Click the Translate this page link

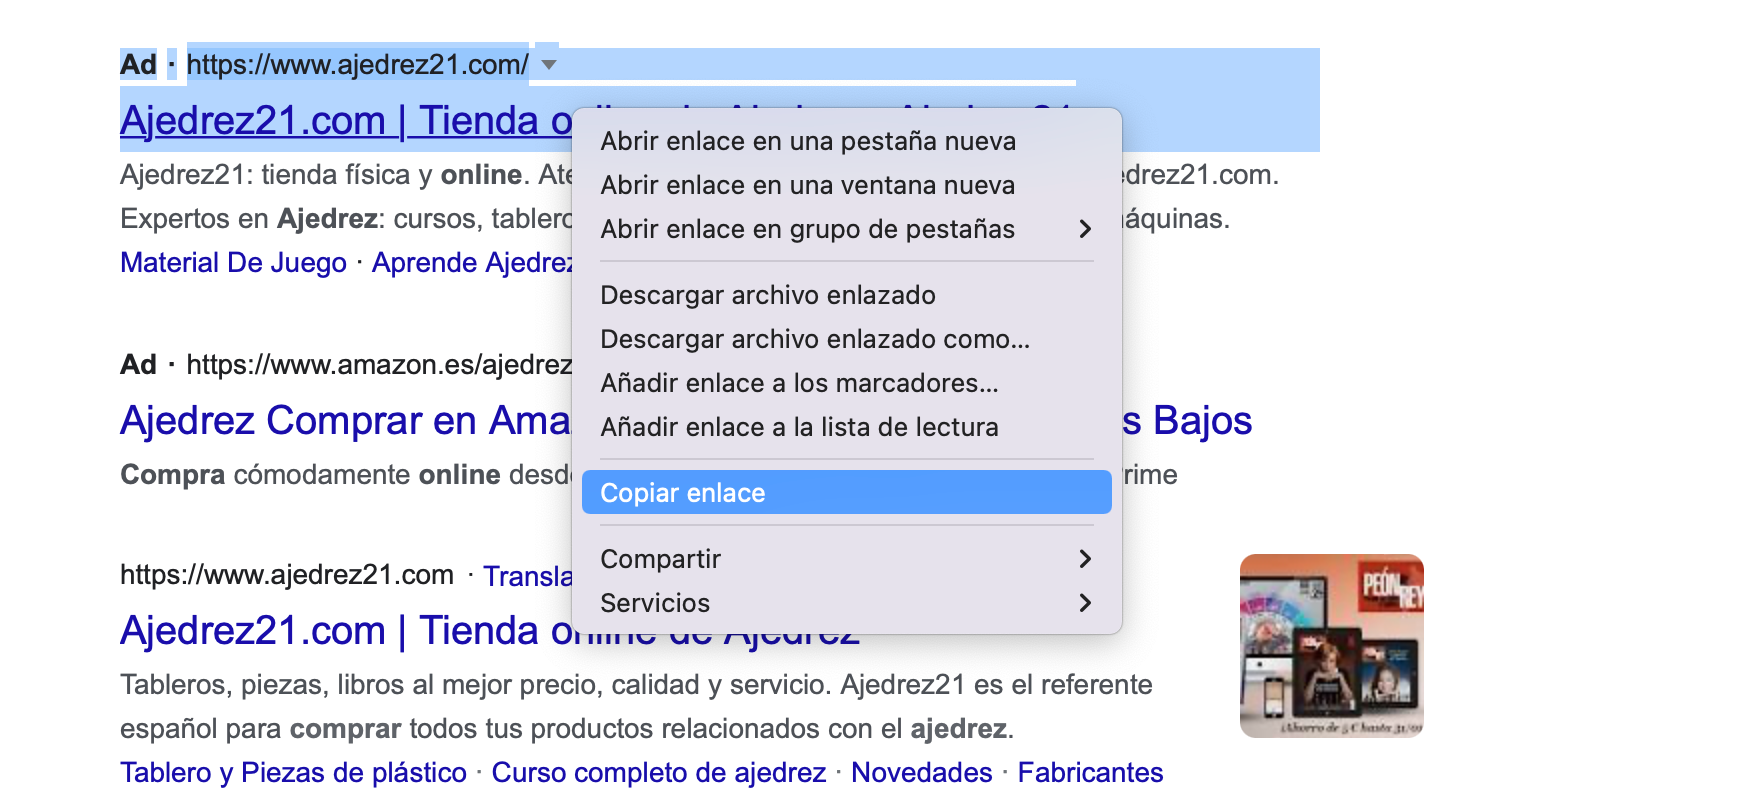(x=528, y=576)
